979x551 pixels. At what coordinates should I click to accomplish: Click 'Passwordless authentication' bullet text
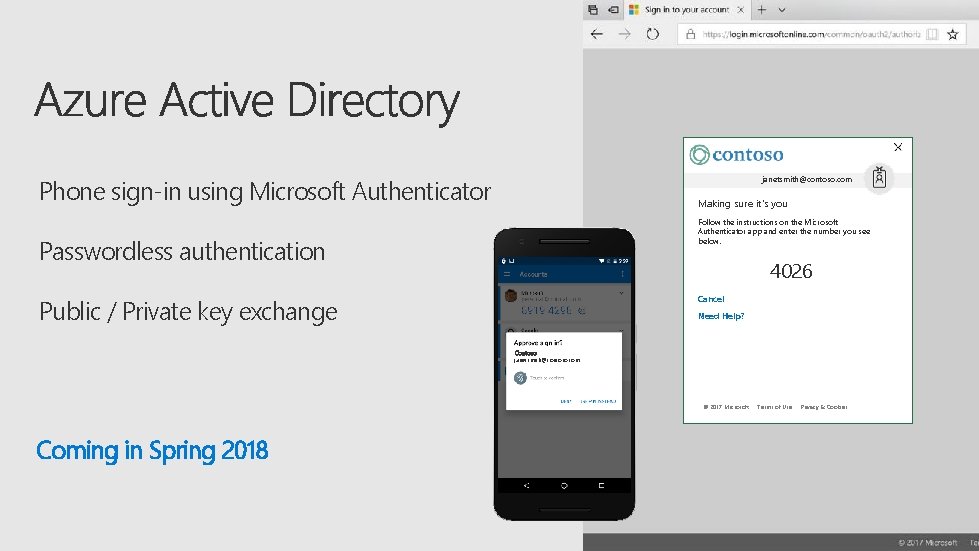(182, 251)
